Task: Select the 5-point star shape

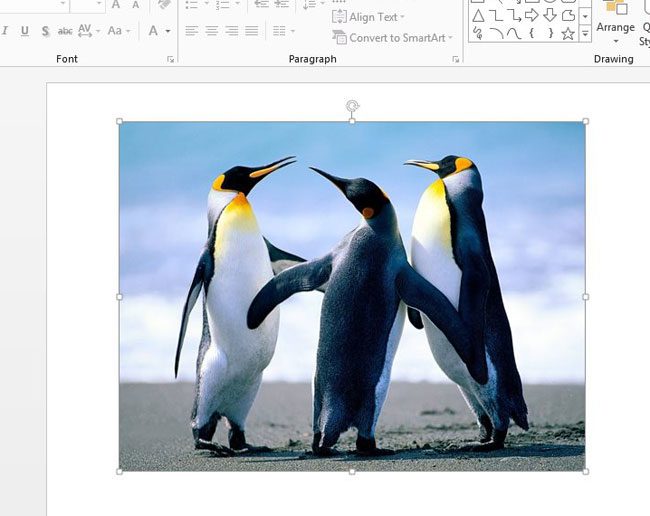Action: click(x=568, y=33)
